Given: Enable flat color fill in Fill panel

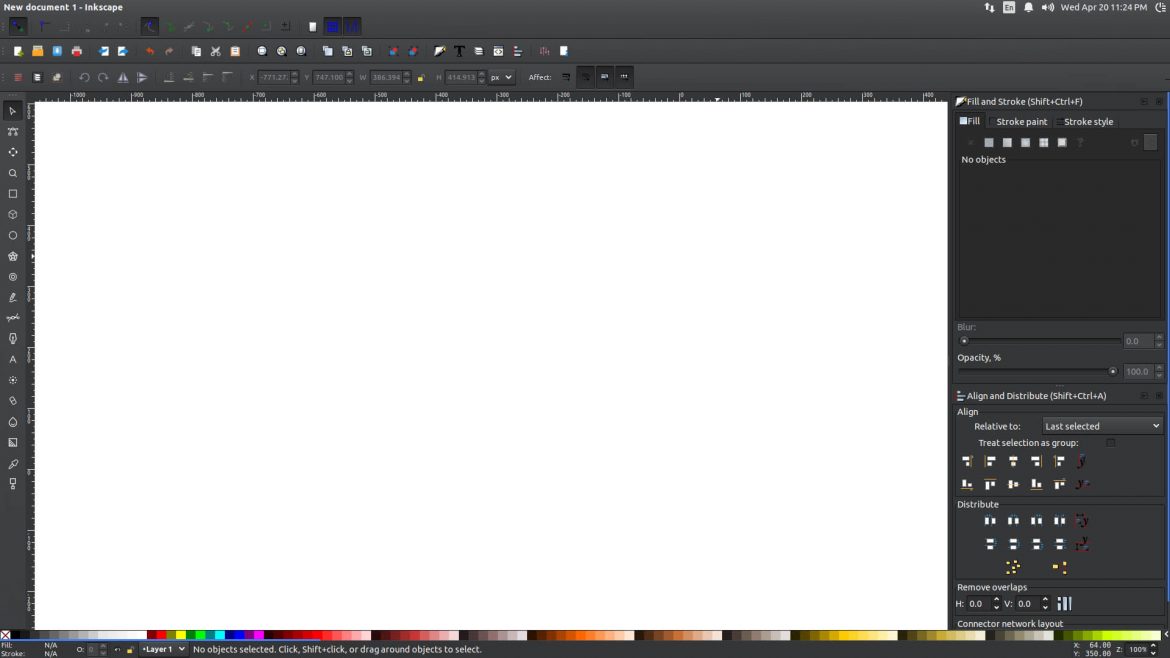Looking at the screenshot, I should [x=989, y=142].
